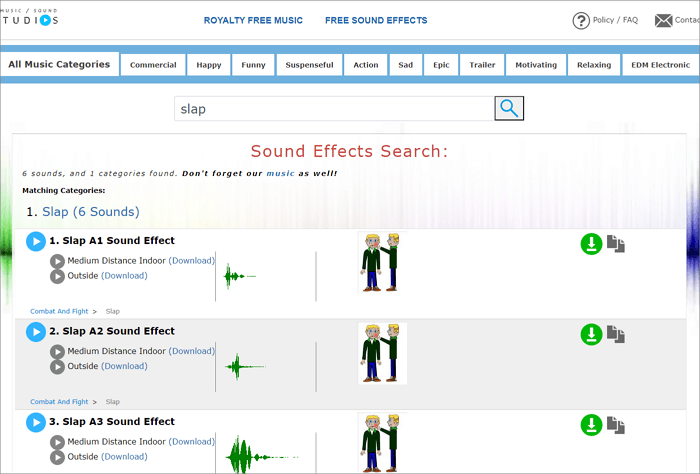Open the Contact envelope icon
Viewport: 700px width, 474px height.
(x=663, y=21)
